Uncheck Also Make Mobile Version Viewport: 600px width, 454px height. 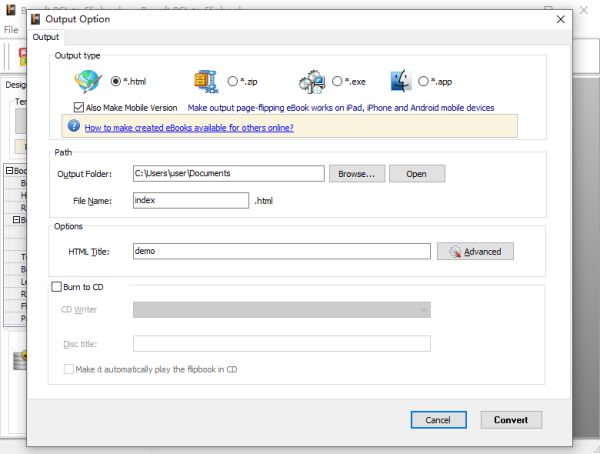click(79, 108)
